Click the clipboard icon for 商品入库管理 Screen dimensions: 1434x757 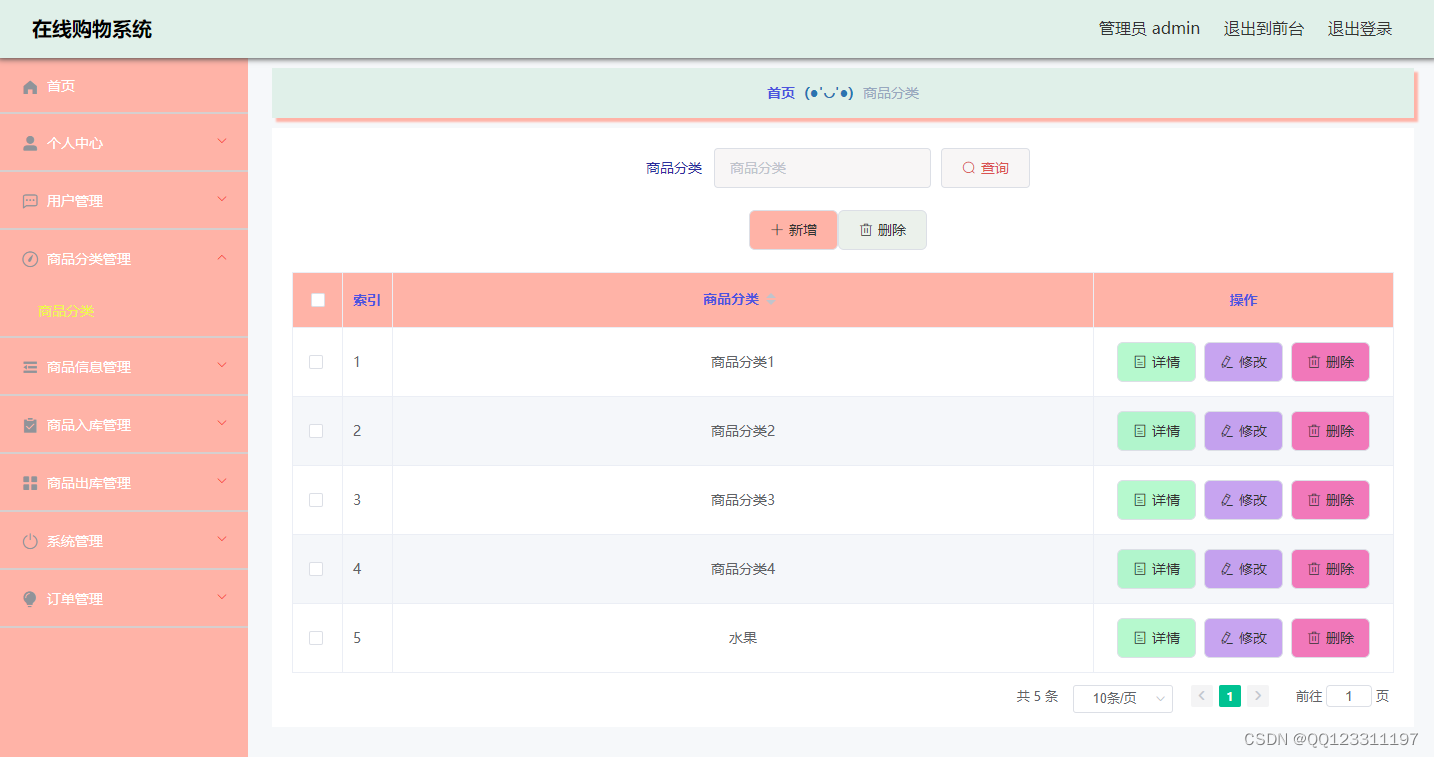(30, 425)
